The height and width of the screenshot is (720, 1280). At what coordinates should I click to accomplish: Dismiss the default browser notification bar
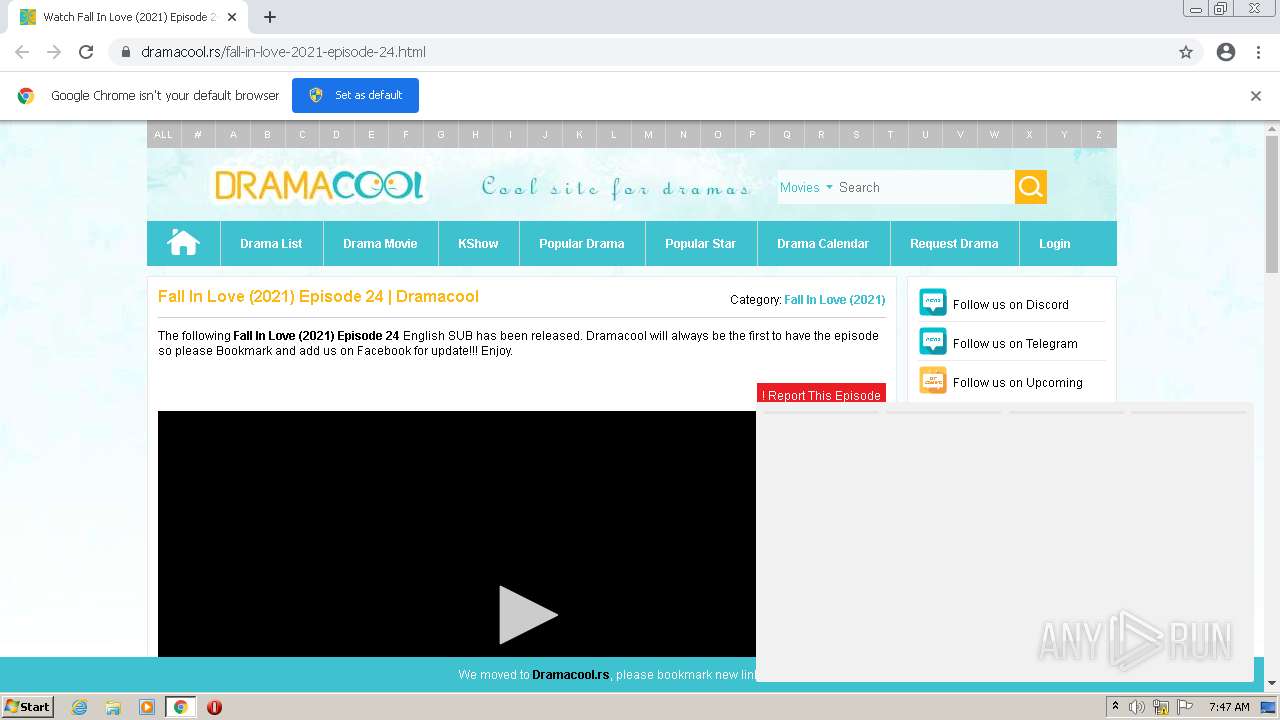(1256, 96)
